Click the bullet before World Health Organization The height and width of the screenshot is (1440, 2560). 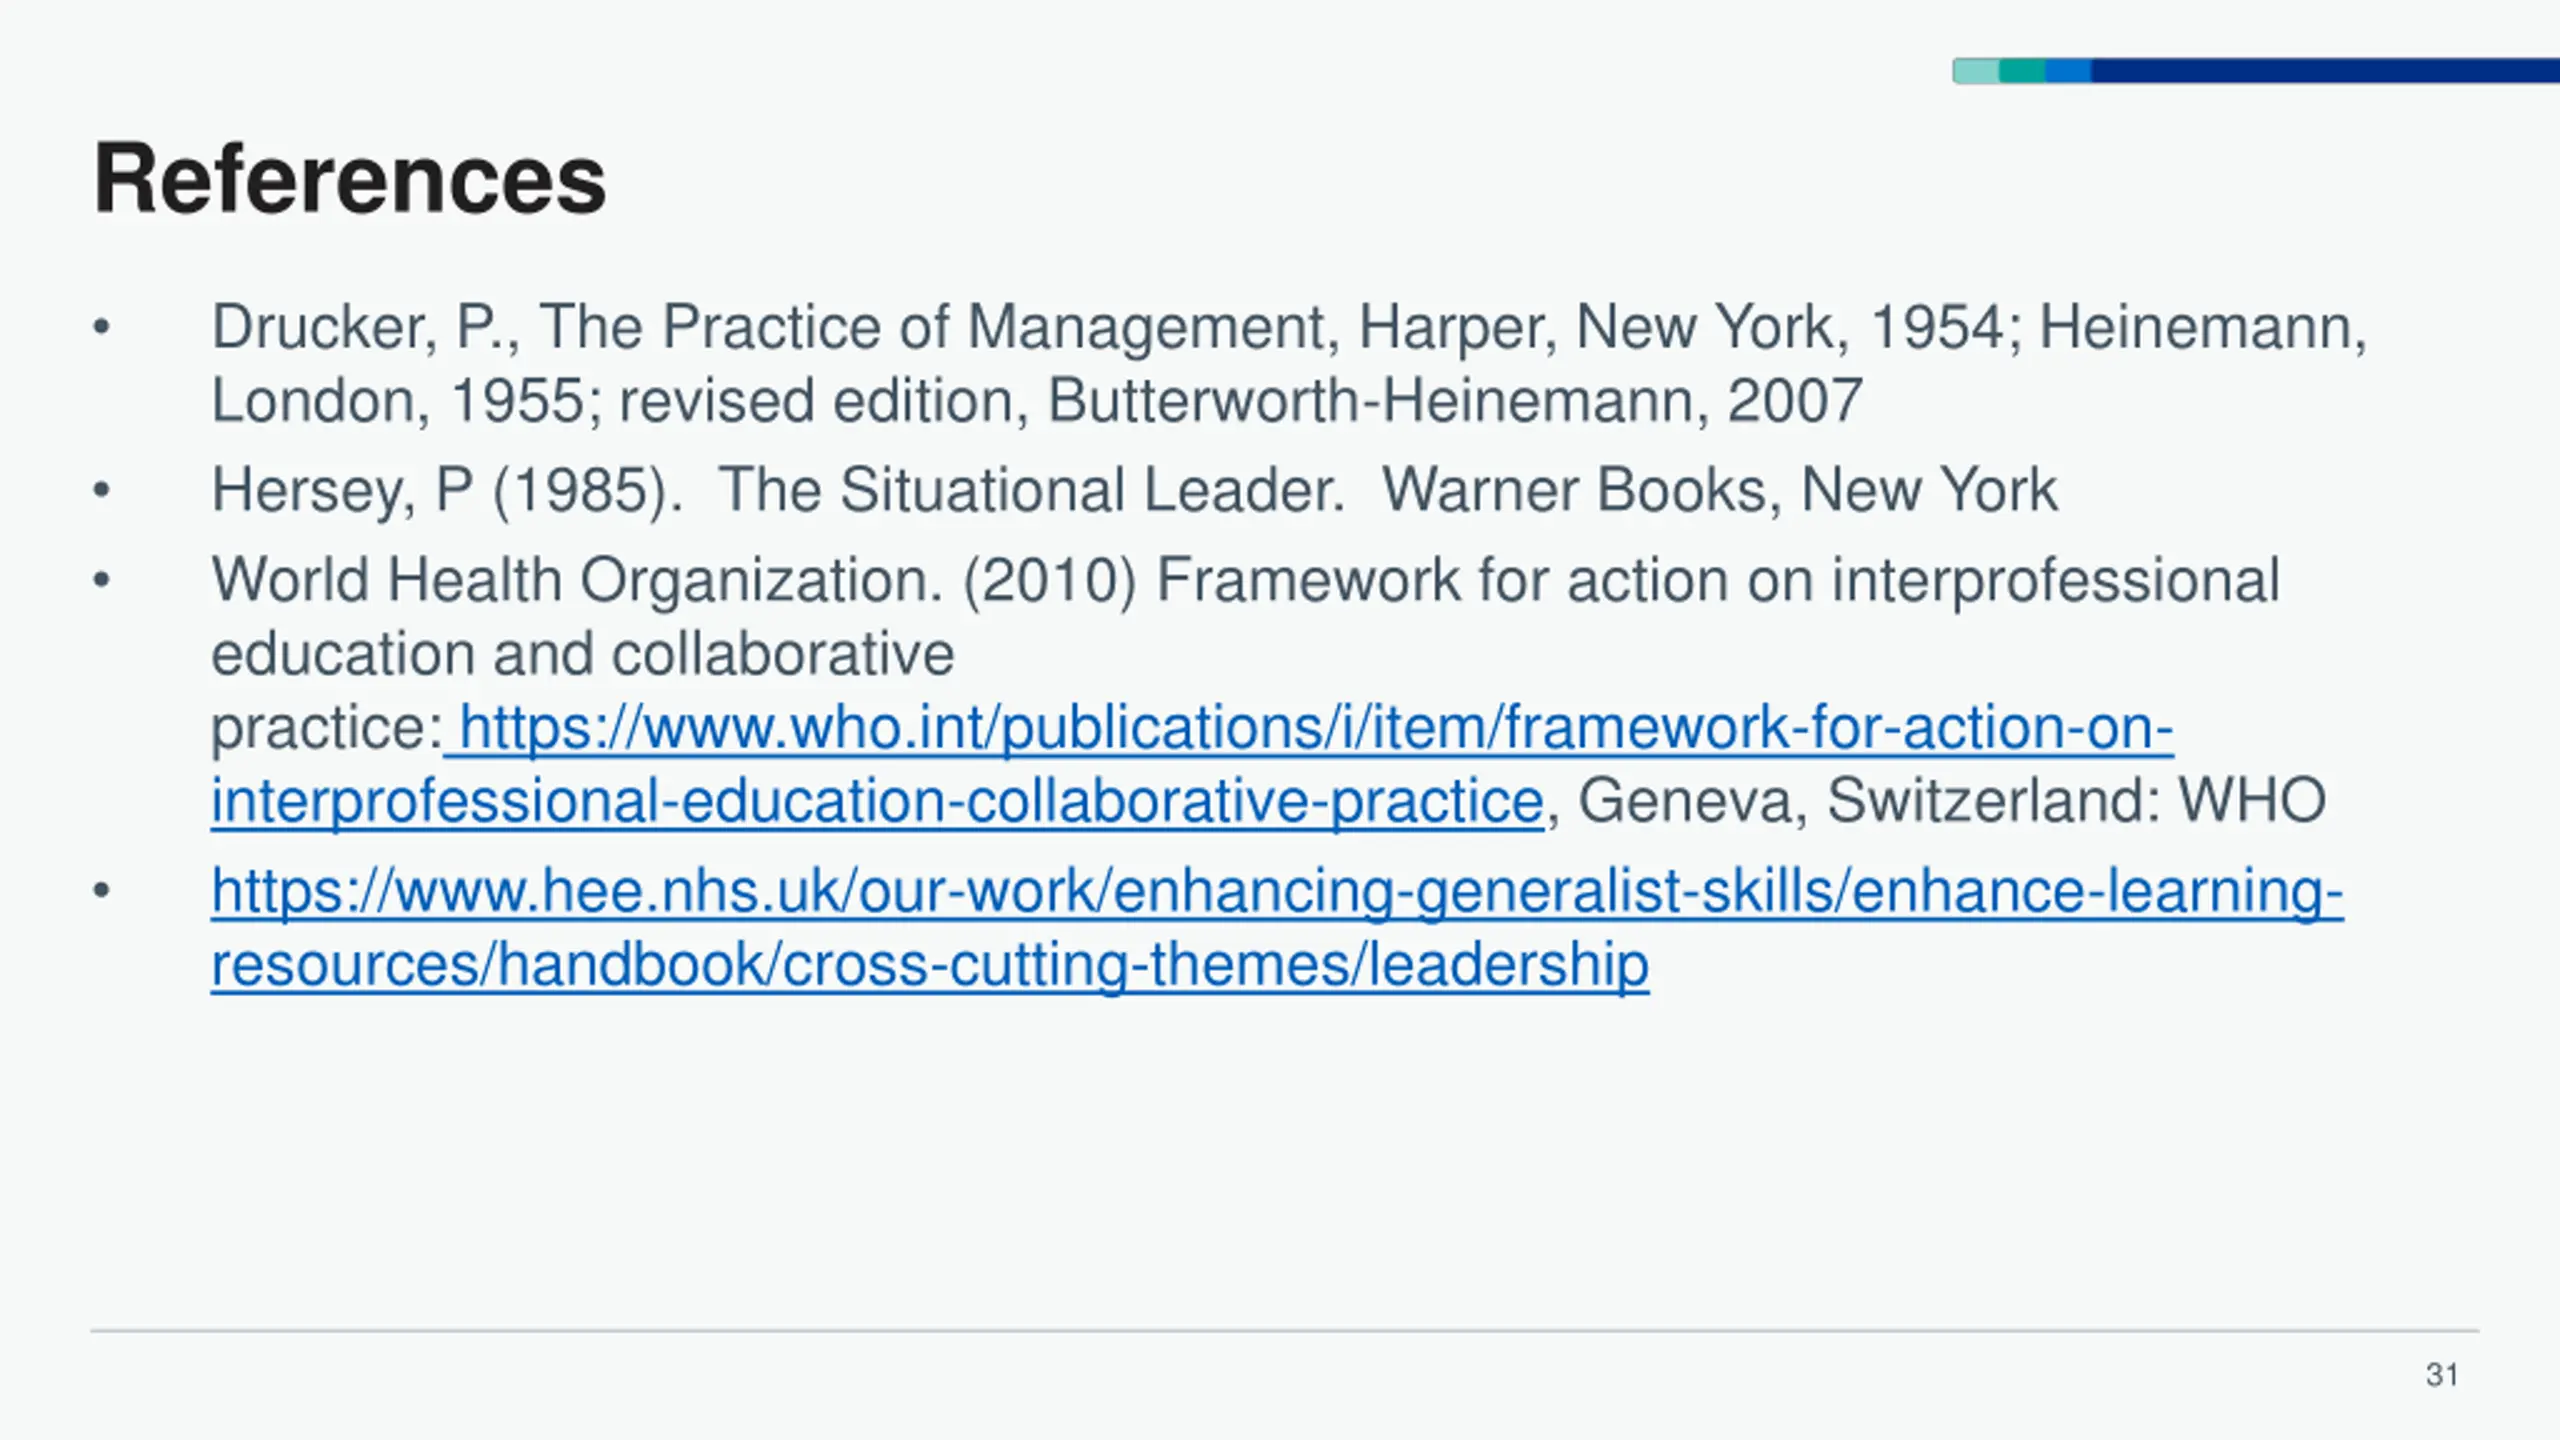(x=101, y=580)
